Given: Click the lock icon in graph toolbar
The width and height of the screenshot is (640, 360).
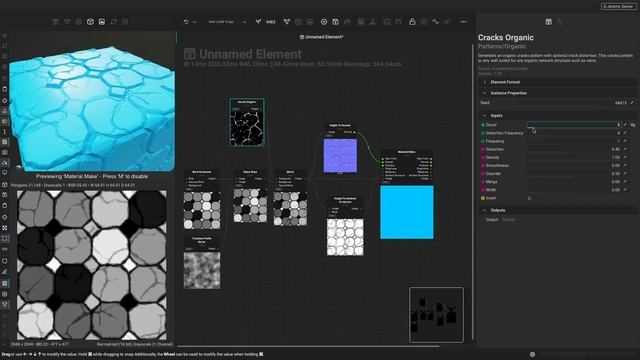Looking at the screenshot, I should 412,22.
